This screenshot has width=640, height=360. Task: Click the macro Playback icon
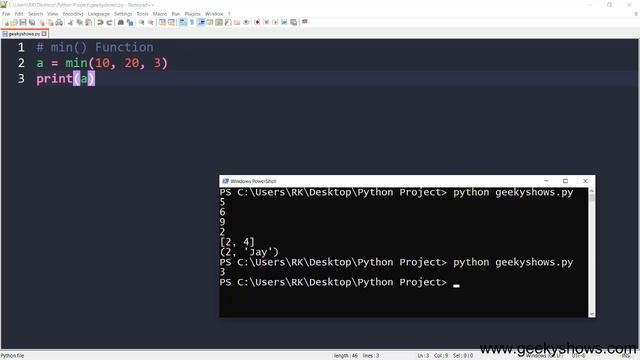pos(275,22)
